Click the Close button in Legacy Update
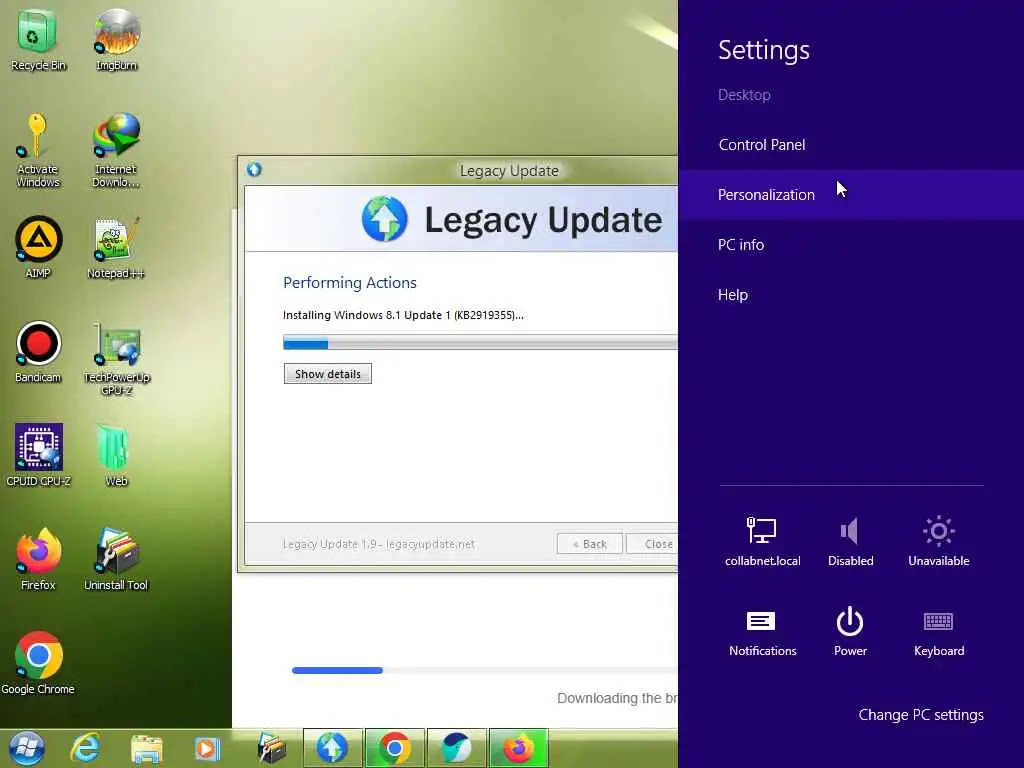The width and height of the screenshot is (1024, 768). [652, 543]
